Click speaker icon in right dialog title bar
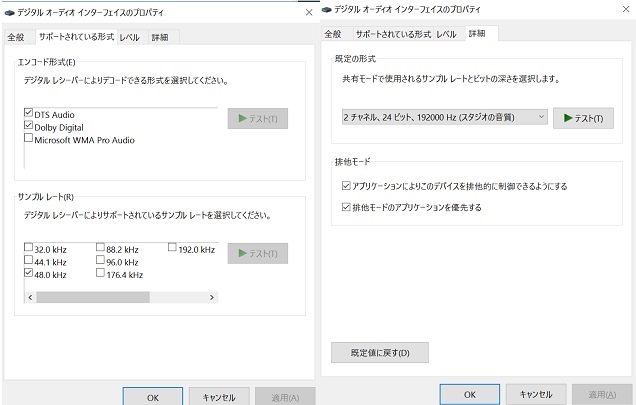 pos(328,9)
